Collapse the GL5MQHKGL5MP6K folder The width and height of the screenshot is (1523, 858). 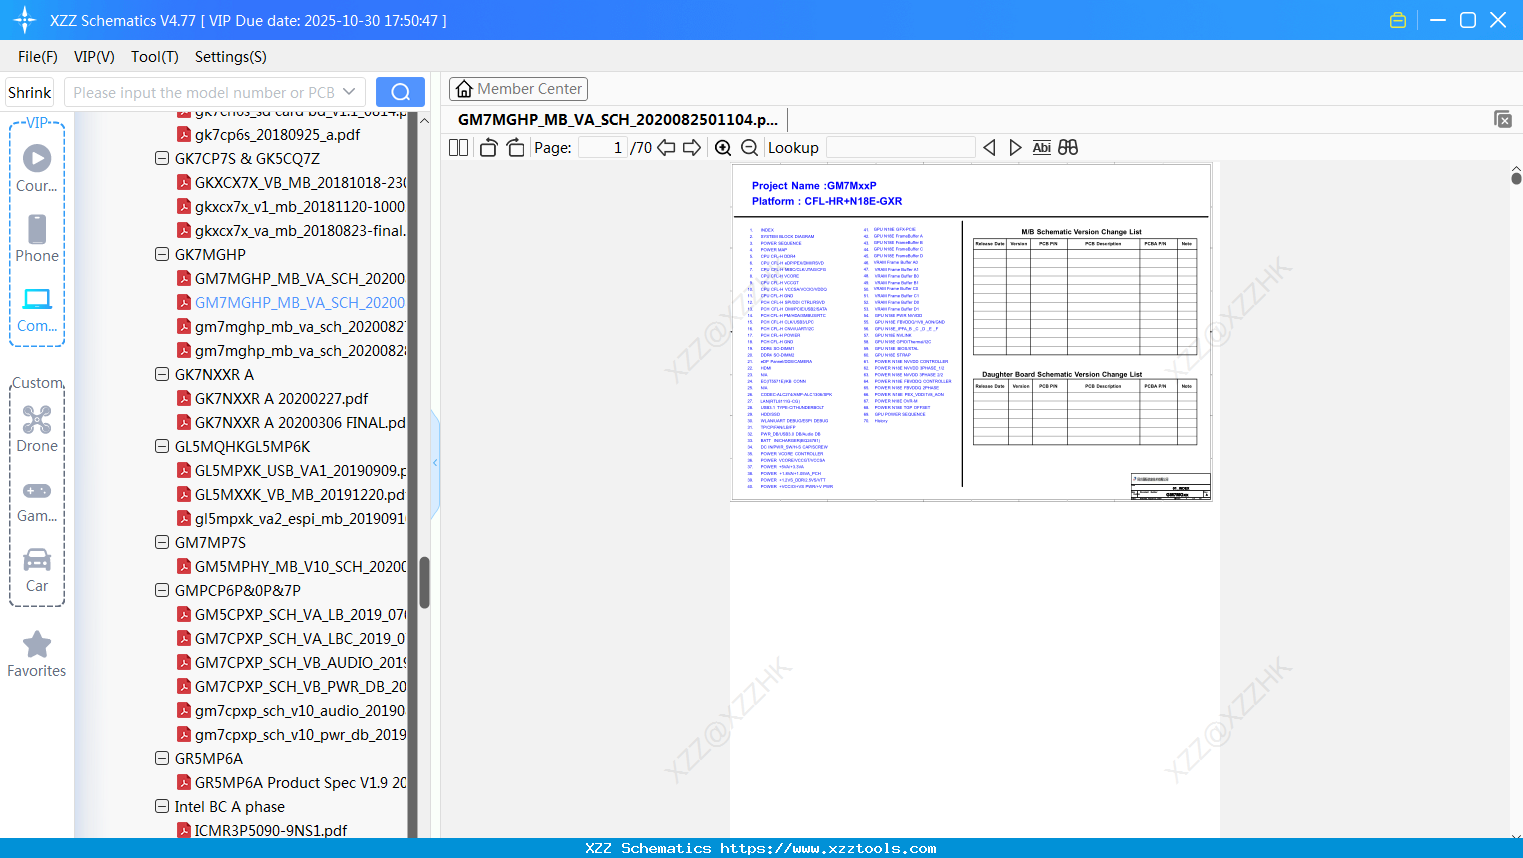coord(162,446)
